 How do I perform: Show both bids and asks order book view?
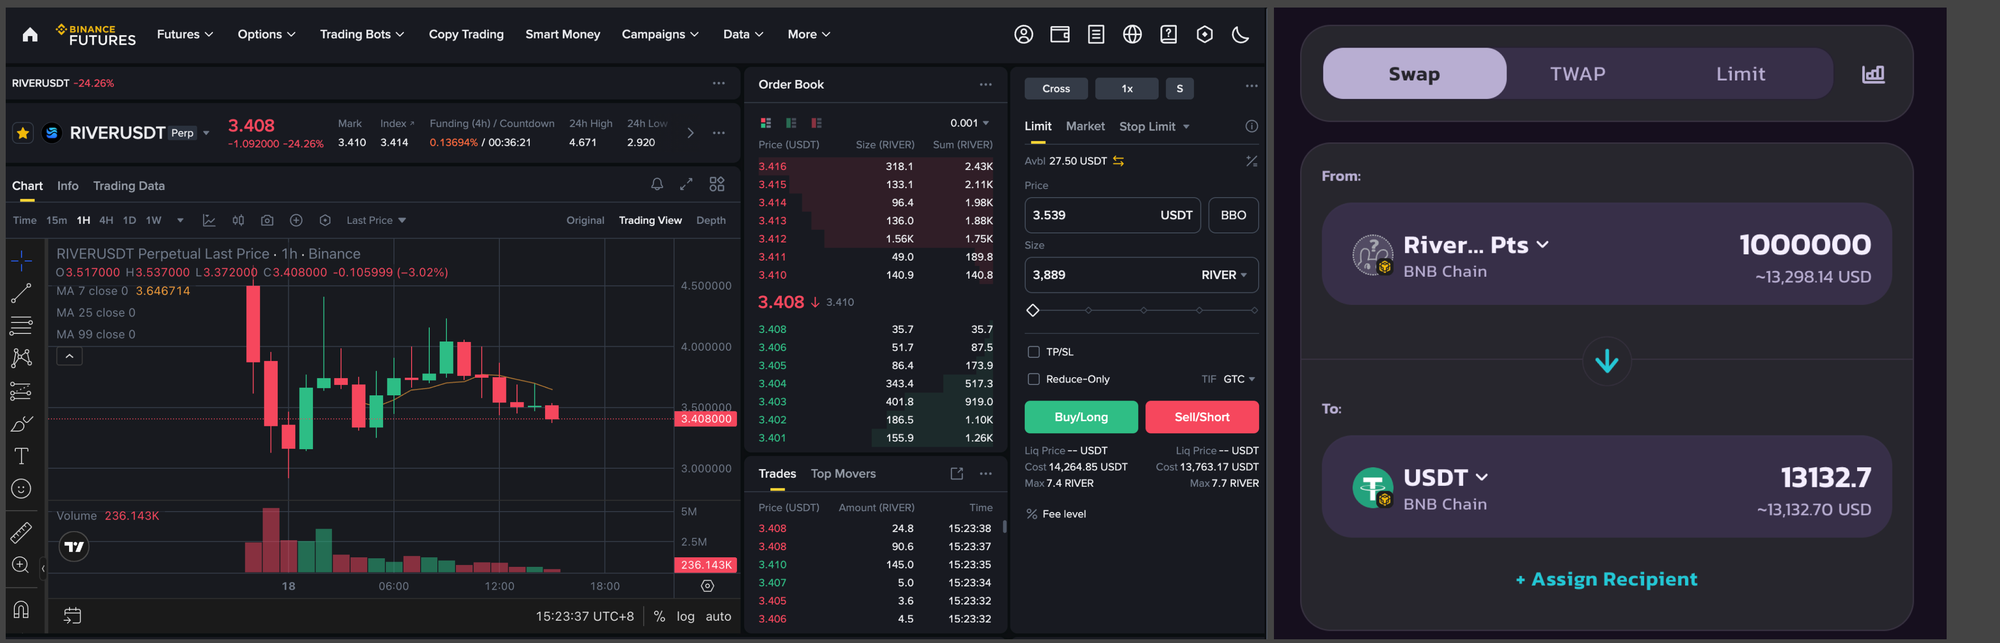[x=766, y=123]
